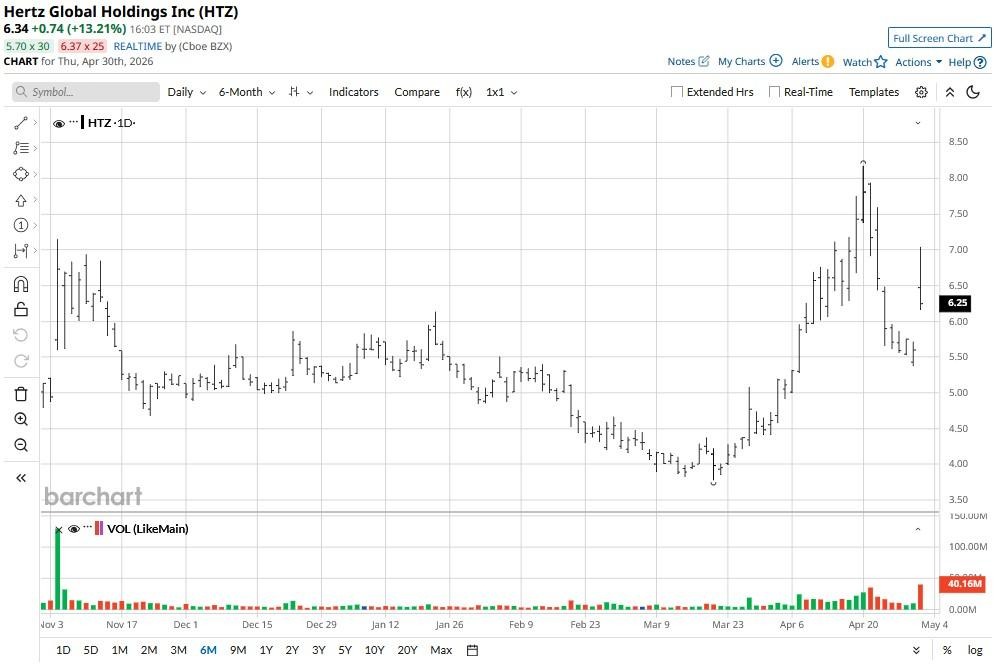Open chart settings gear
Image resolution: width=998 pixels, height=666 pixels.
pyautogui.click(x=921, y=92)
